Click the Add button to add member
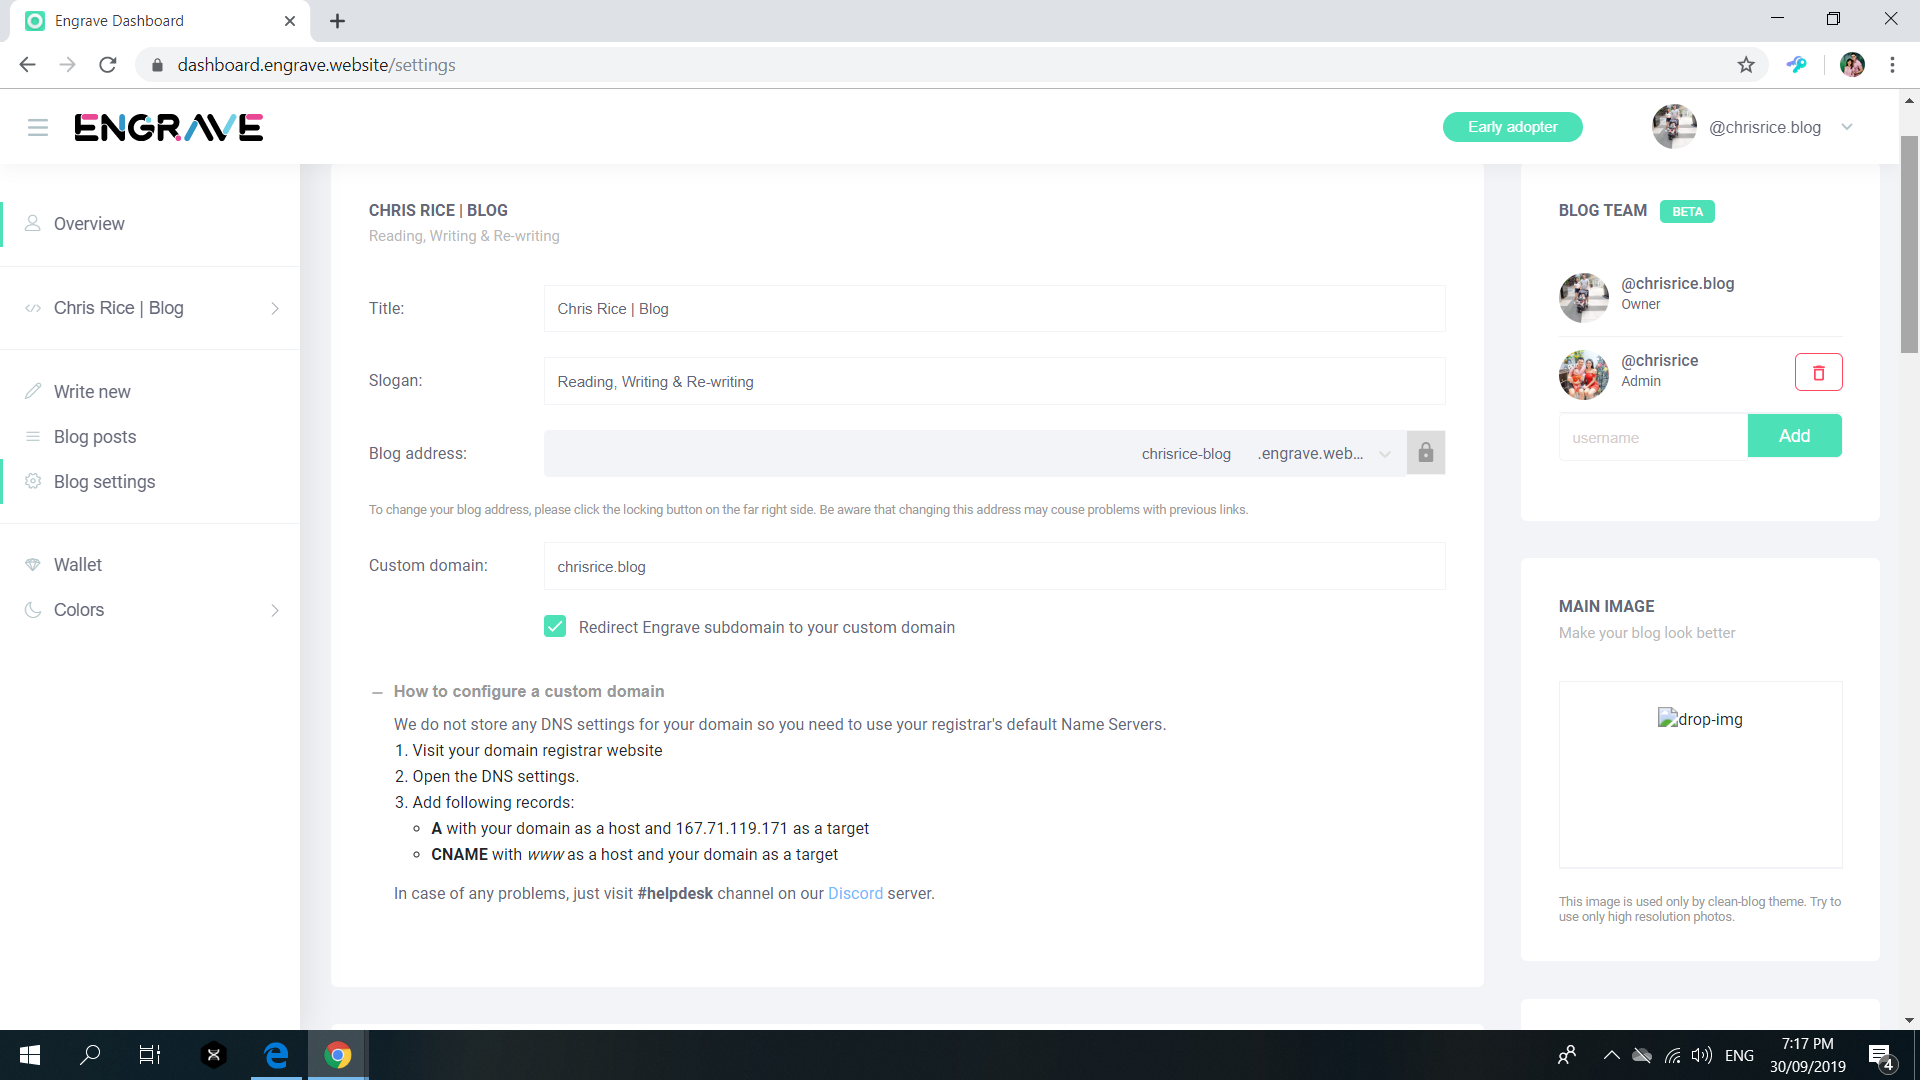 1795,436
